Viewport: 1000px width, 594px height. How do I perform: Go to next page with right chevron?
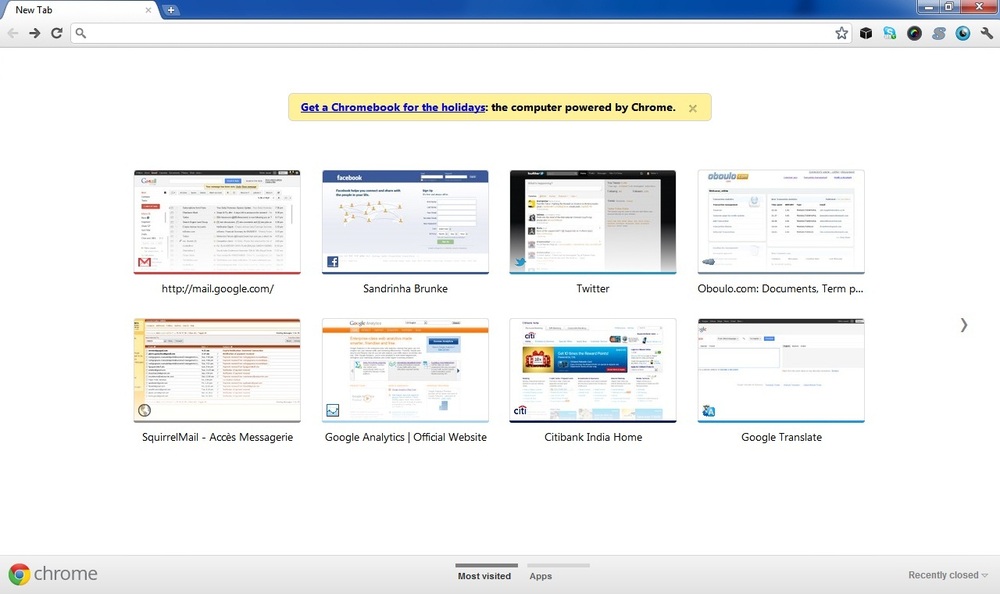(963, 324)
